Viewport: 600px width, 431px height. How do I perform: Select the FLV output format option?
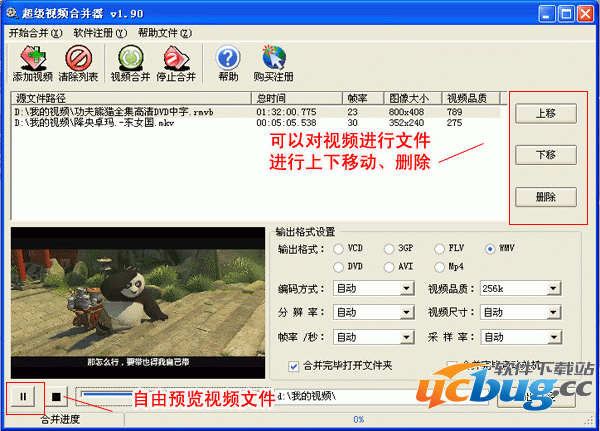pyautogui.click(x=441, y=249)
